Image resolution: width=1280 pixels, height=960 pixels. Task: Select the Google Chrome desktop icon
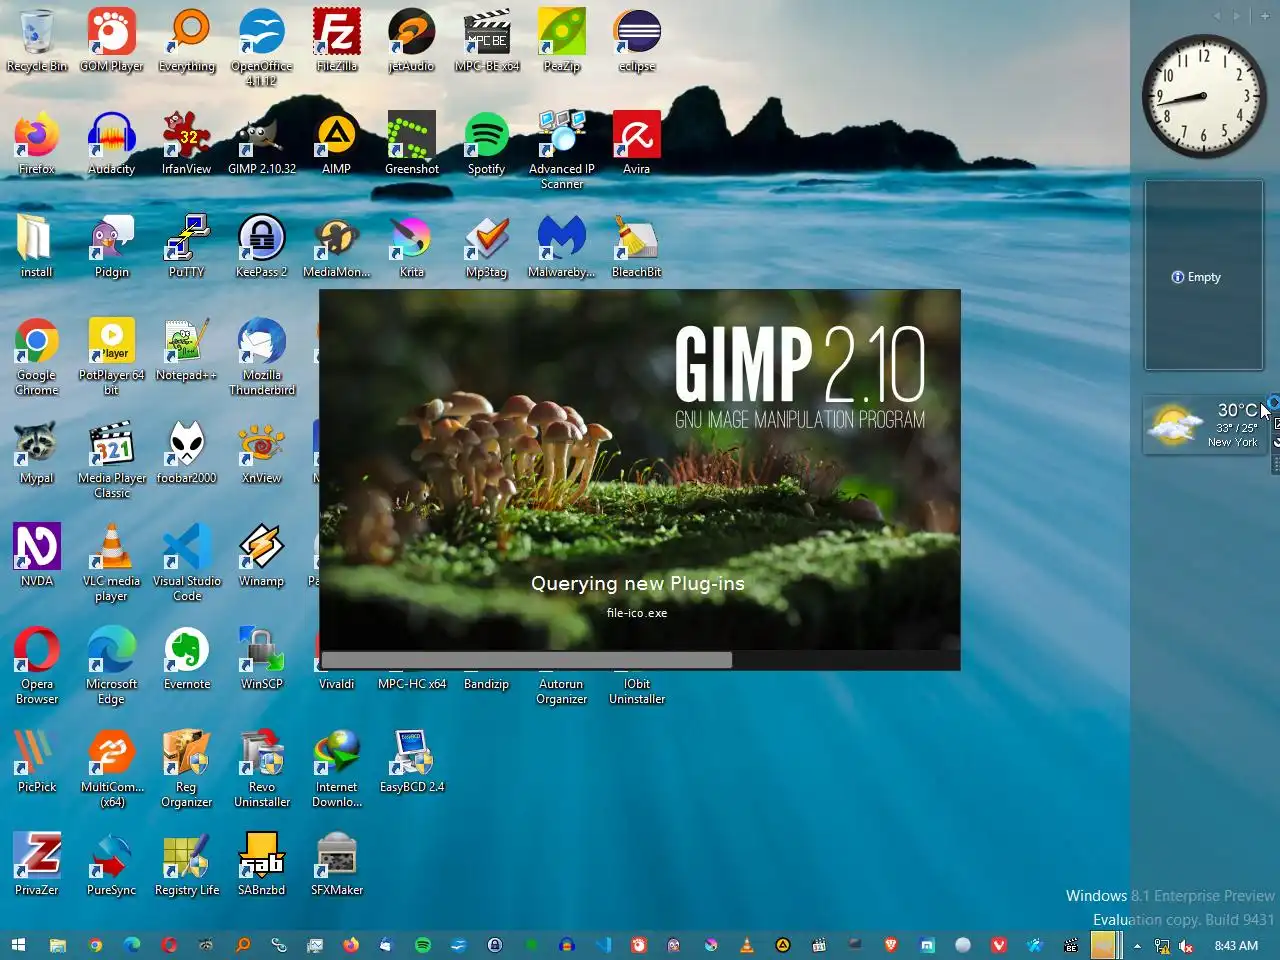tap(37, 357)
